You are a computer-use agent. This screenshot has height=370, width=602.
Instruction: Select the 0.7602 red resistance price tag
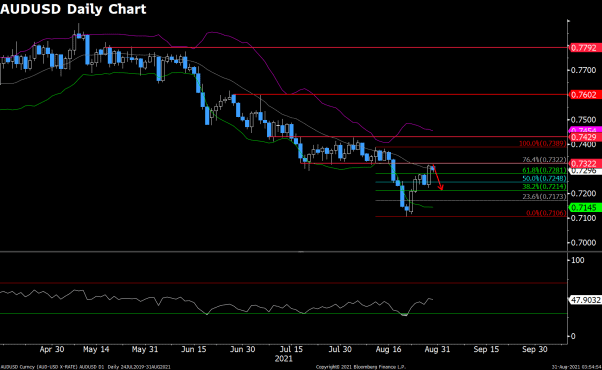(x=584, y=94)
